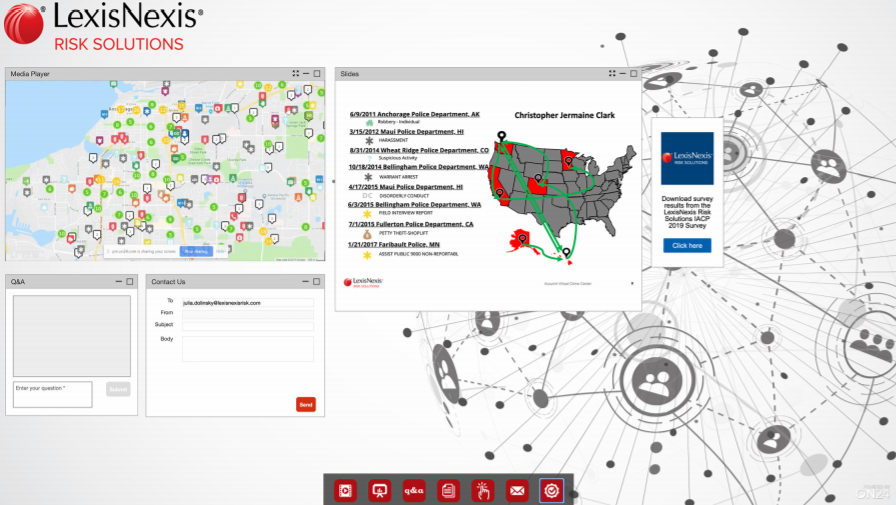Click 'Christopher Jermaine Clark' slide title
The height and width of the screenshot is (505, 896).
565,115
